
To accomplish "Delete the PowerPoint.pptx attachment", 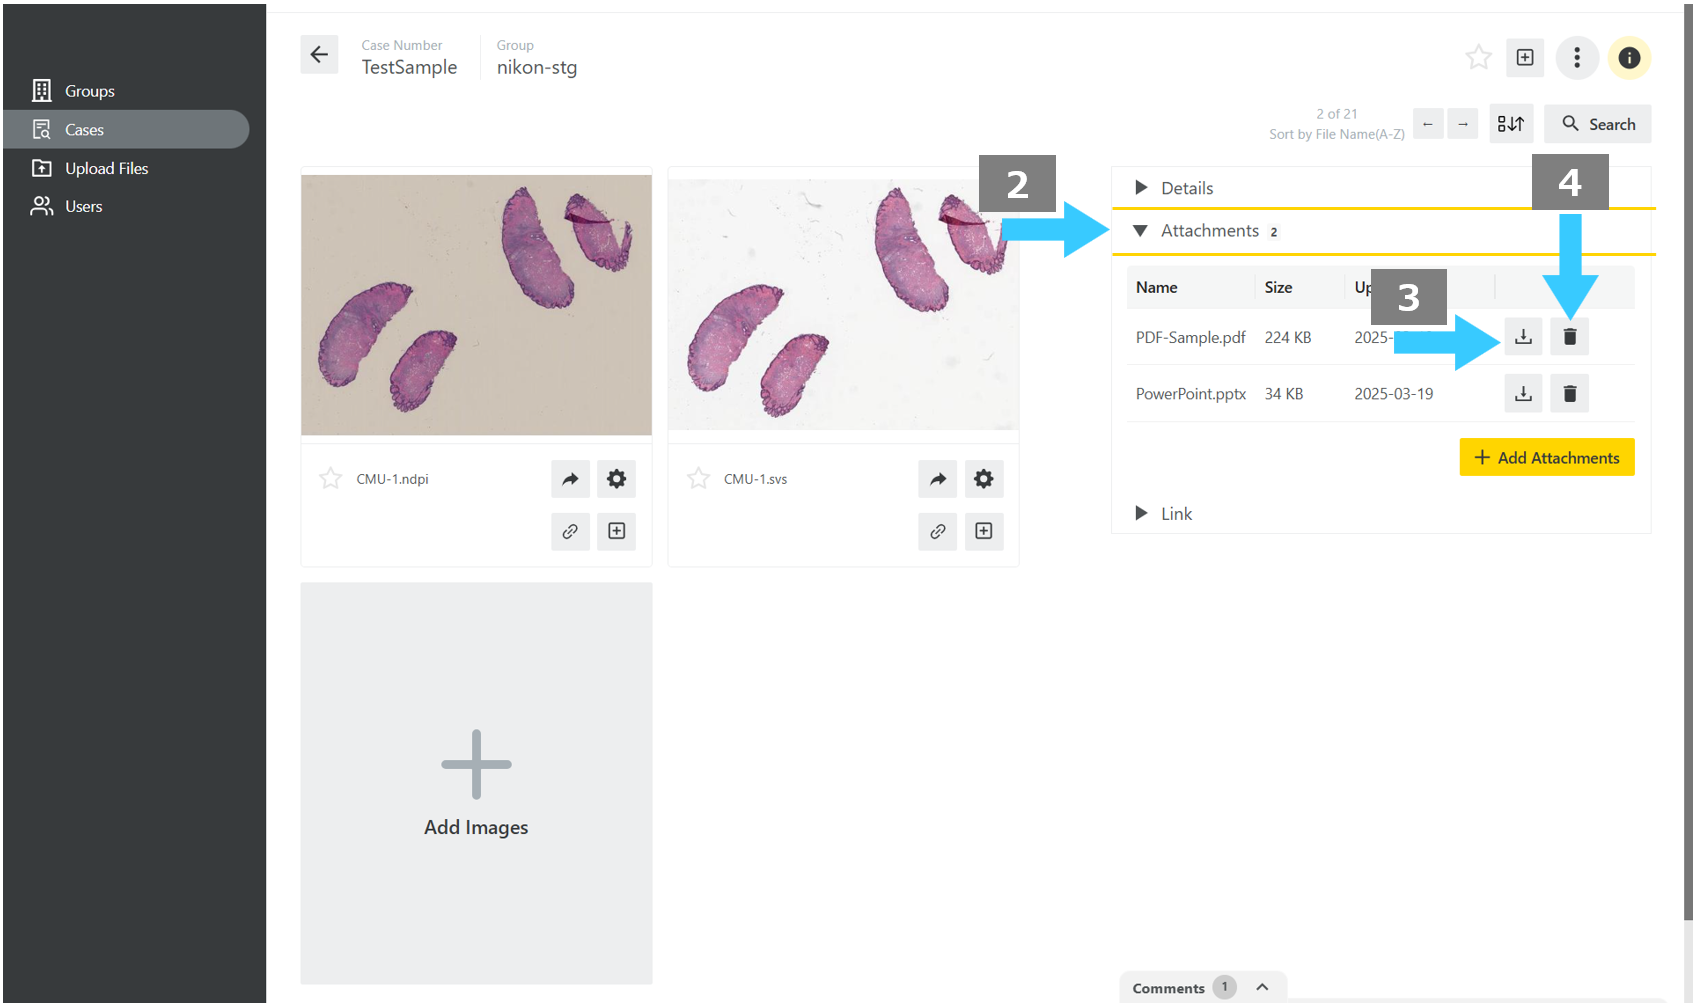I will [x=1570, y=394].
